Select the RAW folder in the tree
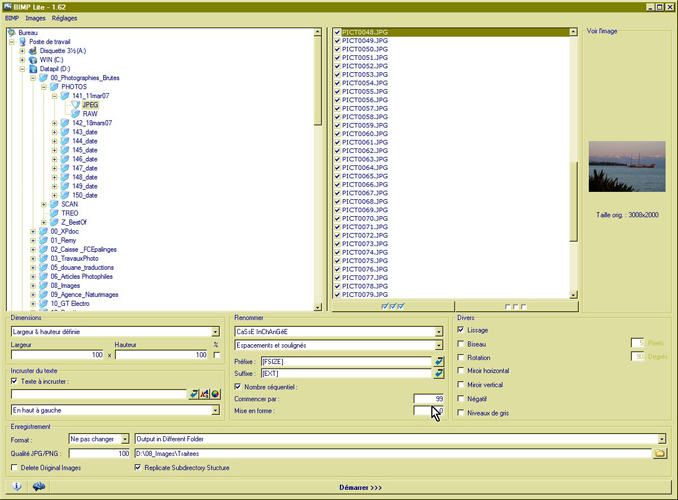Image resolution: width=678 pixels, height=500 pixels. point(90,114)
